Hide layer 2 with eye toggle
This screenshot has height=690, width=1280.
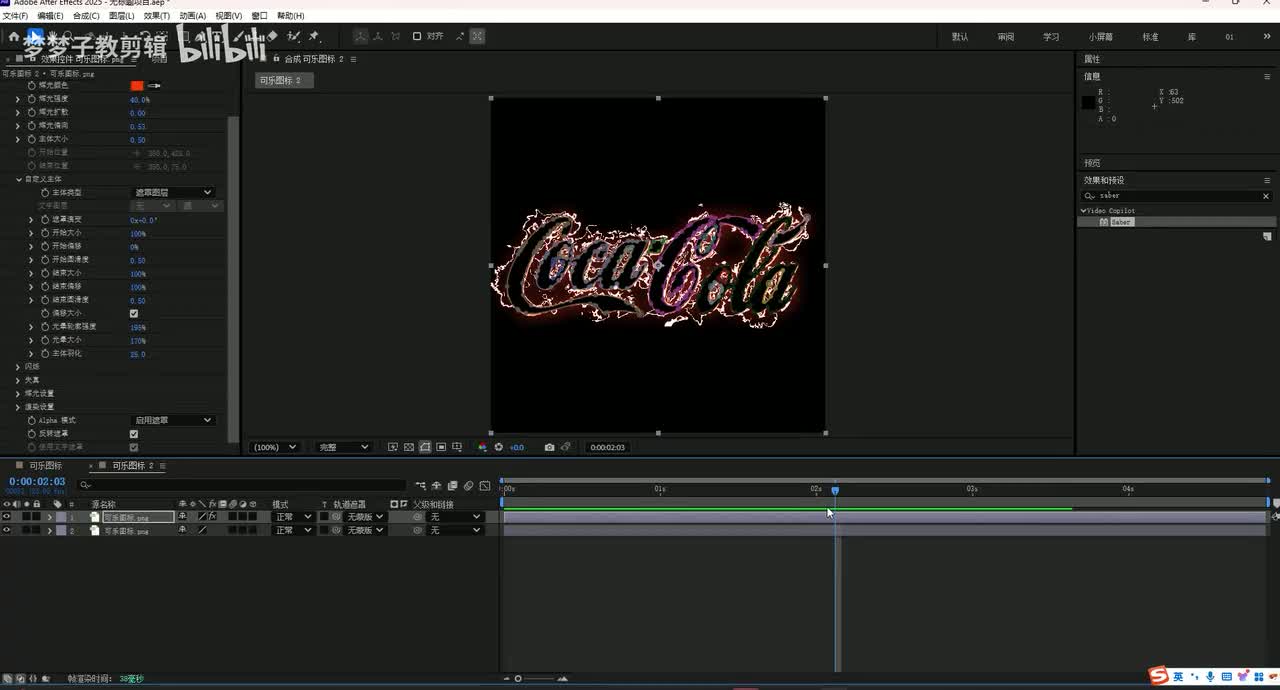click(x=7, y=530)
